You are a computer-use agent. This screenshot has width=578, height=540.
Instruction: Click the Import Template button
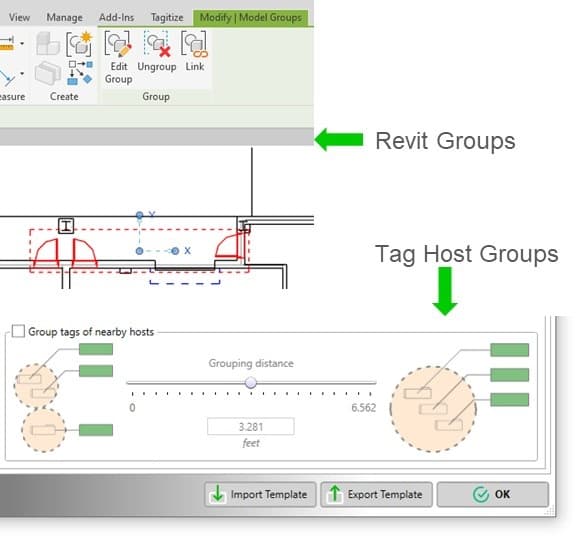click(260, 494)
